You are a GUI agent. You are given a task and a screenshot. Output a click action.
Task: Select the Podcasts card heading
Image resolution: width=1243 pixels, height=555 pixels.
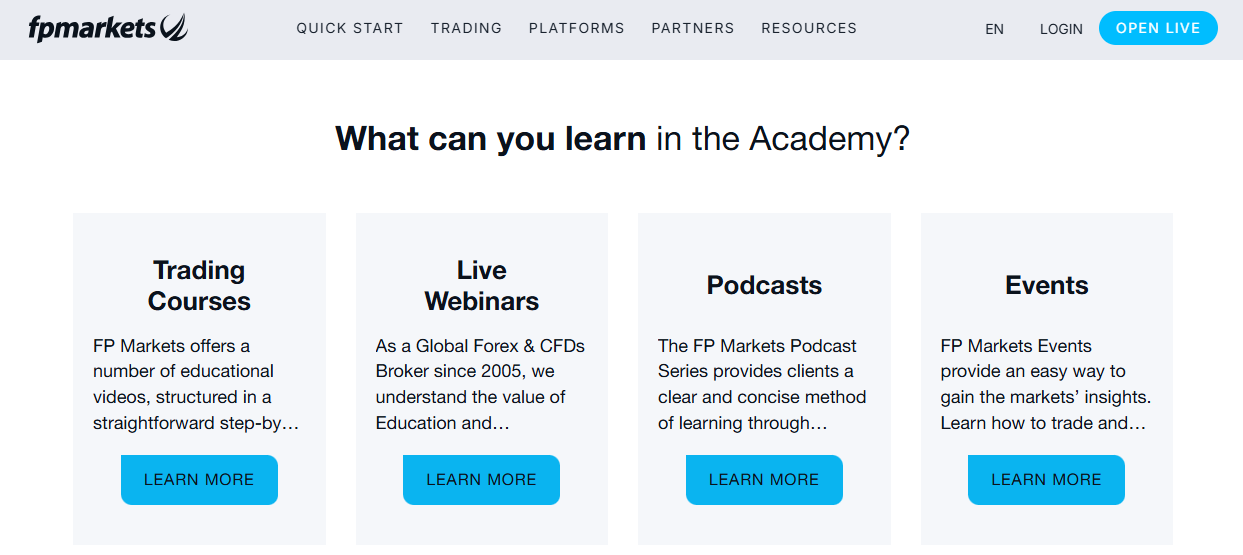pyautogui.click(x=764, y=285)
